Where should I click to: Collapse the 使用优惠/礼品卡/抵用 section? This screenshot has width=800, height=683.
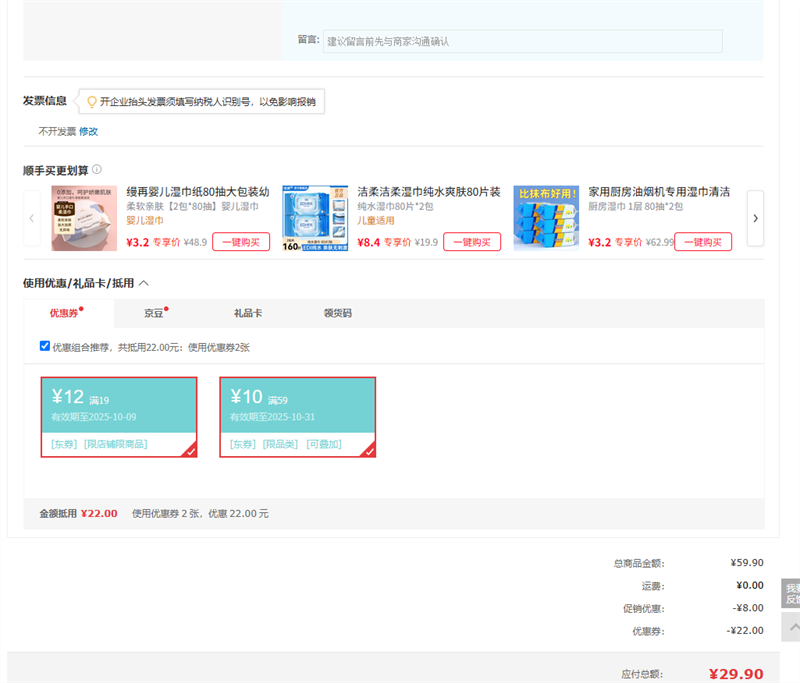144,284
